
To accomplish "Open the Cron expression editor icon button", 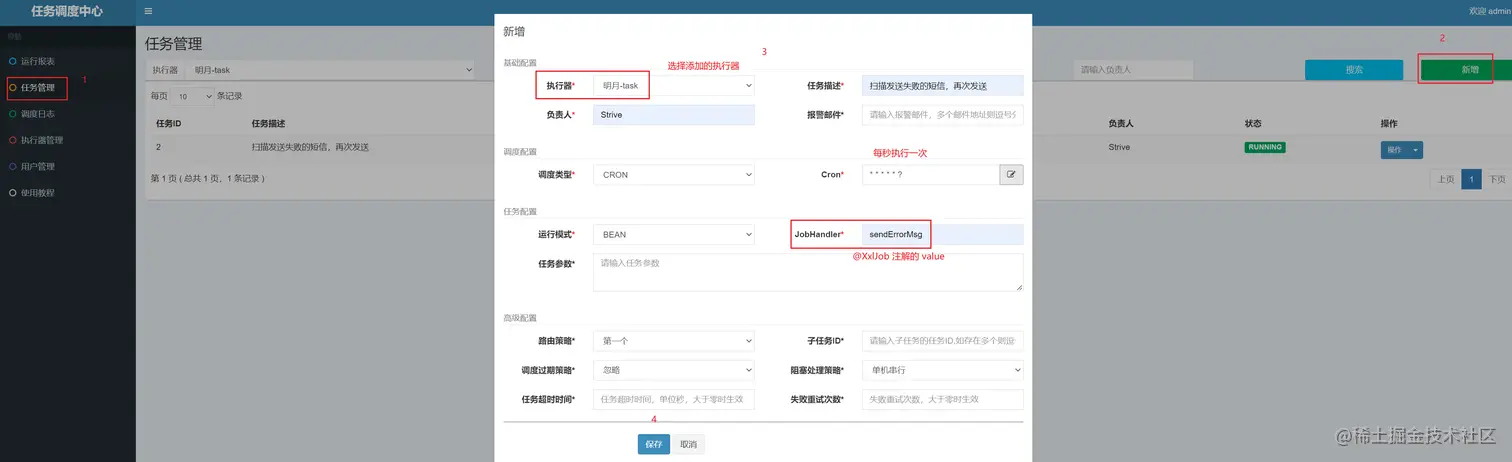I will (x=1011, y=174).
